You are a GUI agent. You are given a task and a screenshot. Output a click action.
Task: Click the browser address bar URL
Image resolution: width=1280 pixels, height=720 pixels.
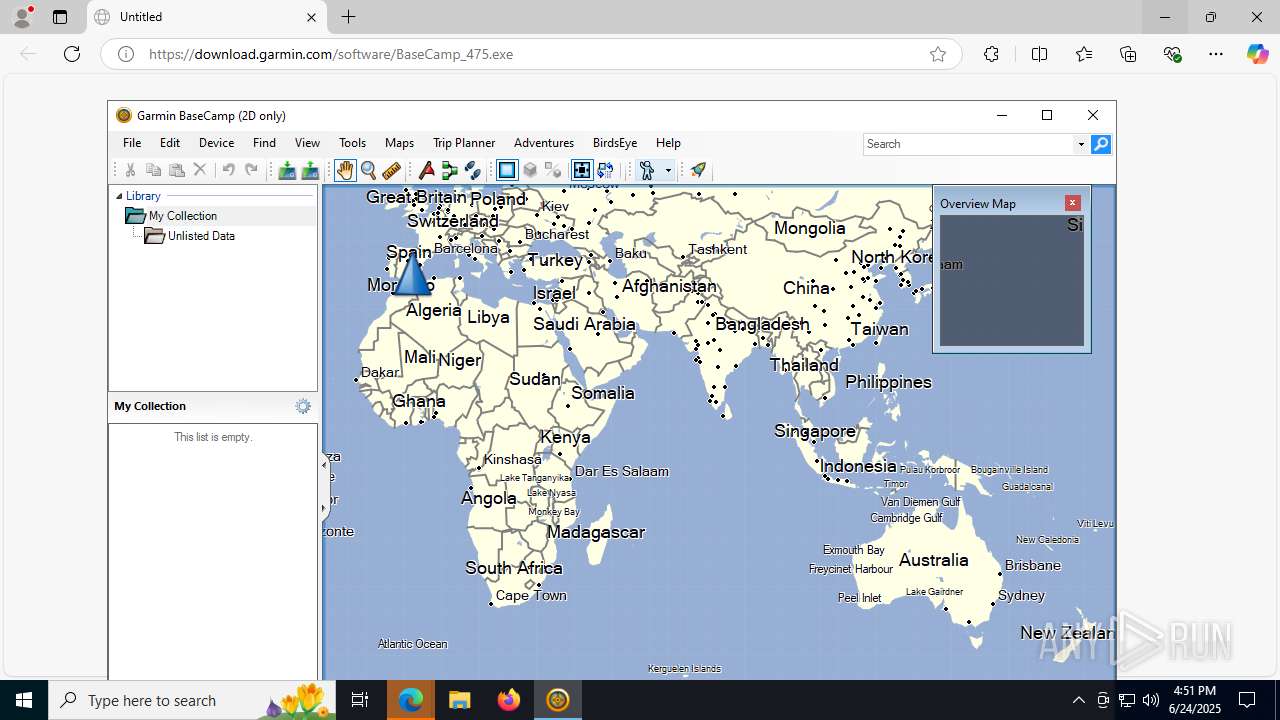coord(331,54)
